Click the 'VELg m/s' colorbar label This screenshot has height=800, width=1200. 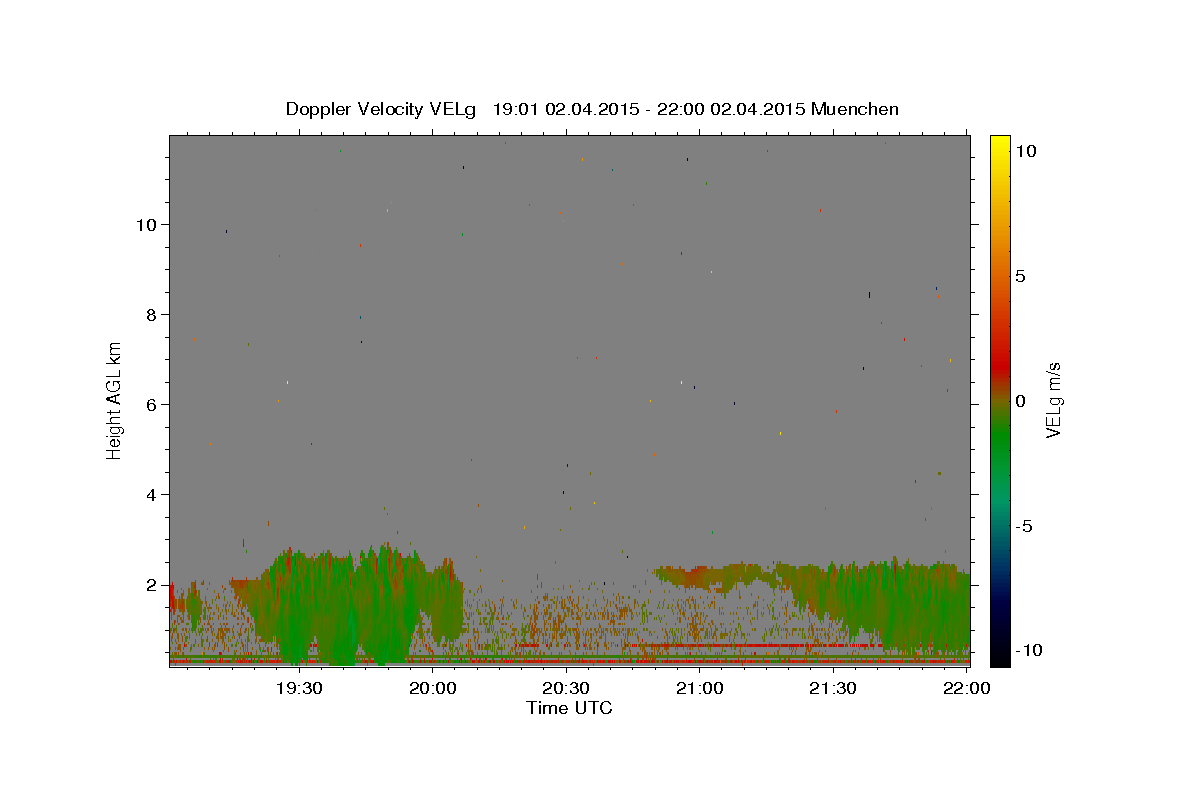(x=1053, y=400)
